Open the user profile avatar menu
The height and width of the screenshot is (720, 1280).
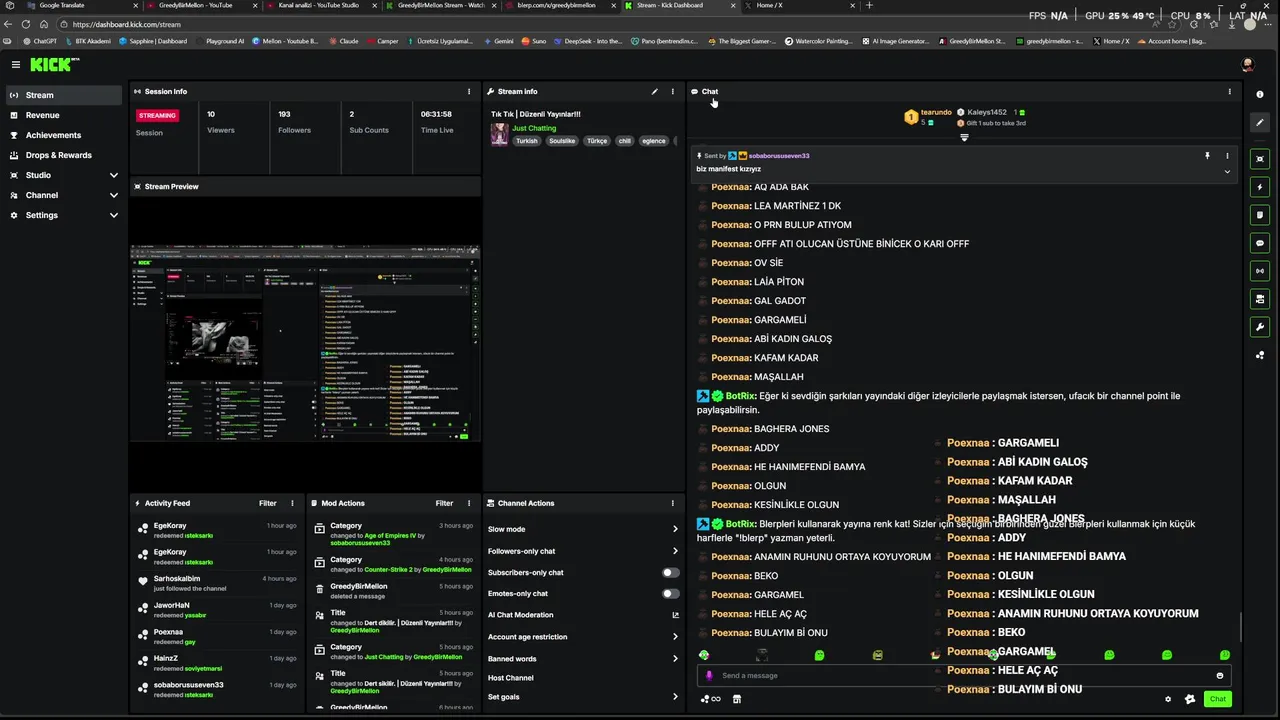pos(1247,64)
